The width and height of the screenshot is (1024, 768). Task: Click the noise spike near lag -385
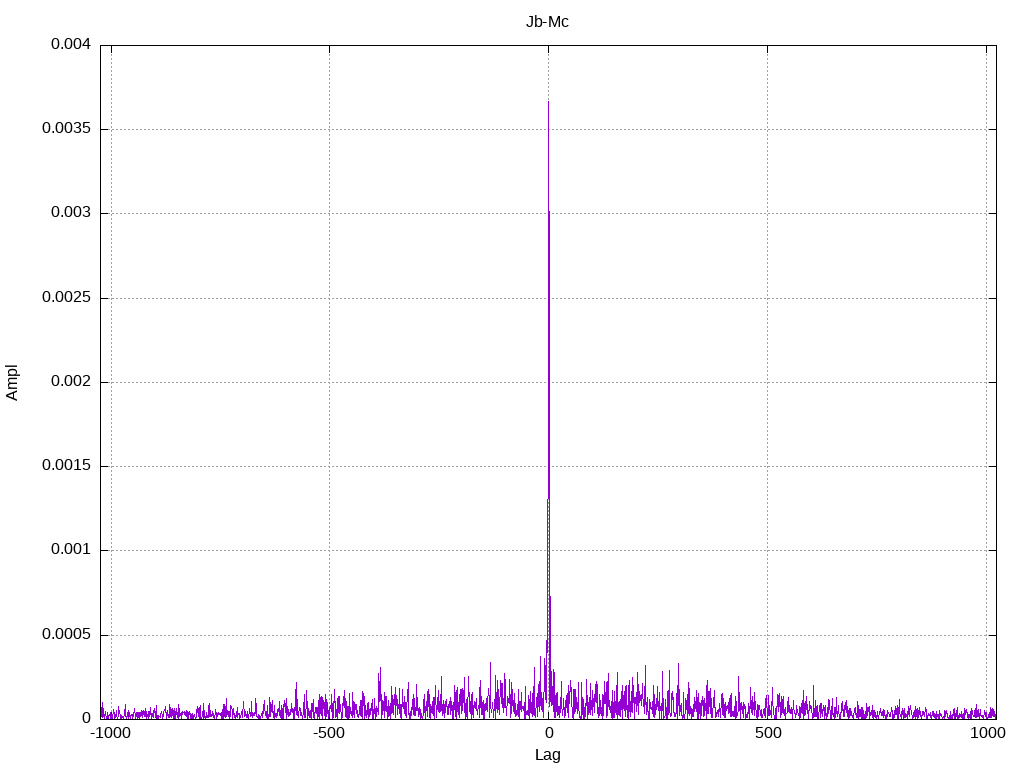[379, 670]
